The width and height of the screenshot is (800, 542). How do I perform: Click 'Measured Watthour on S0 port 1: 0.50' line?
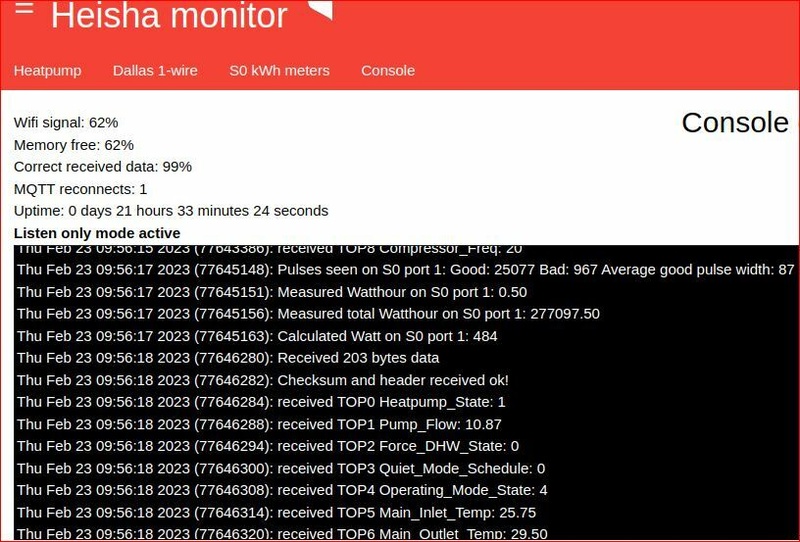pyautogui.click(x=272, y=292)
